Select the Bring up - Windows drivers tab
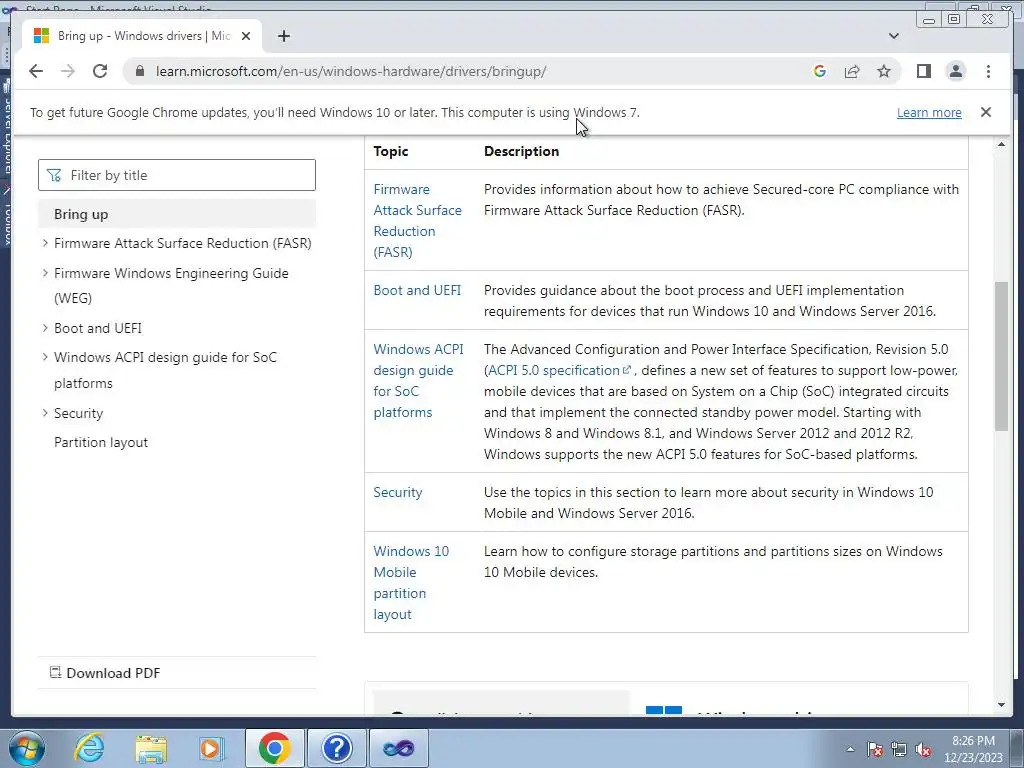Screen dimensions: 1024x768 coord(142,36)
